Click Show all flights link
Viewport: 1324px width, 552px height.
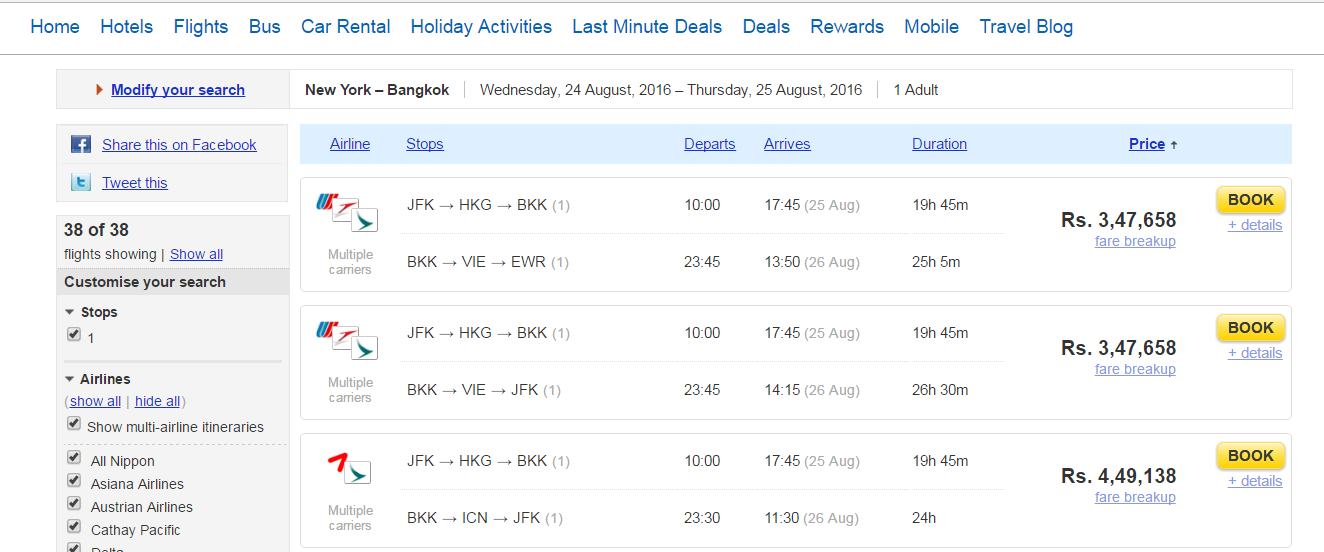pyautogui.click(x=196, y=254)
